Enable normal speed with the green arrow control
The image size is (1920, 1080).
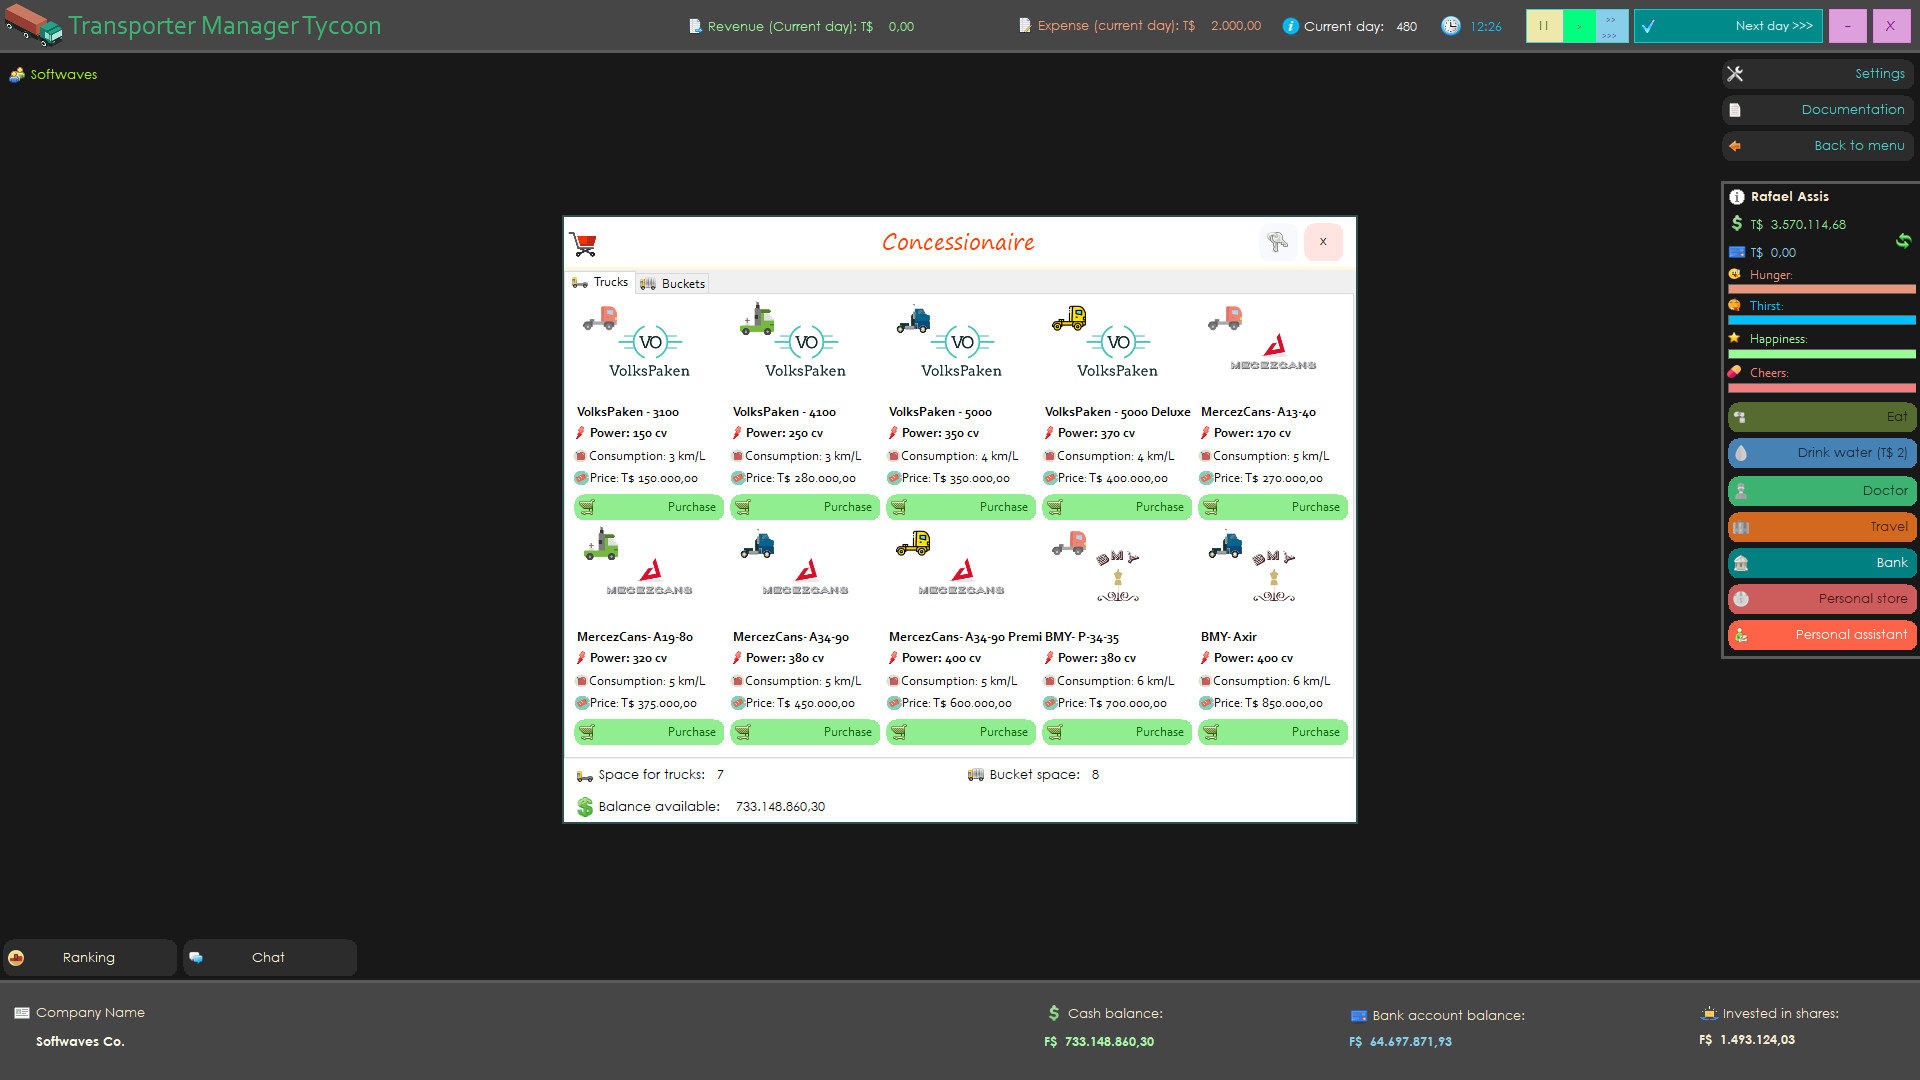pos(1578,26)
